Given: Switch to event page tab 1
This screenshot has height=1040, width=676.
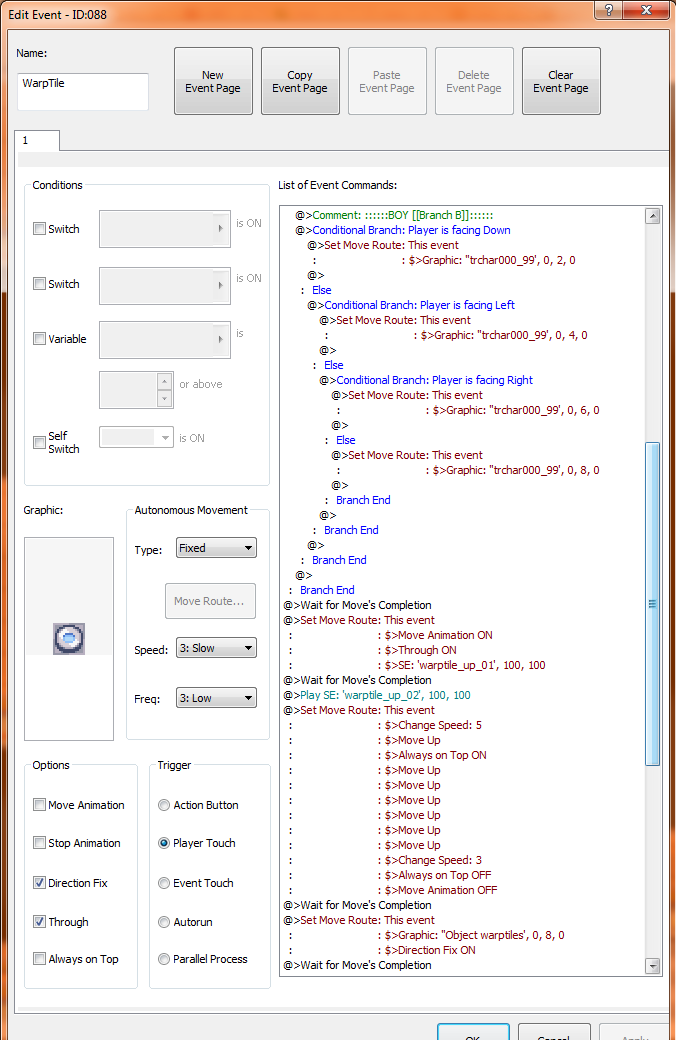Looking at the screenshot, I should point(37,141).
